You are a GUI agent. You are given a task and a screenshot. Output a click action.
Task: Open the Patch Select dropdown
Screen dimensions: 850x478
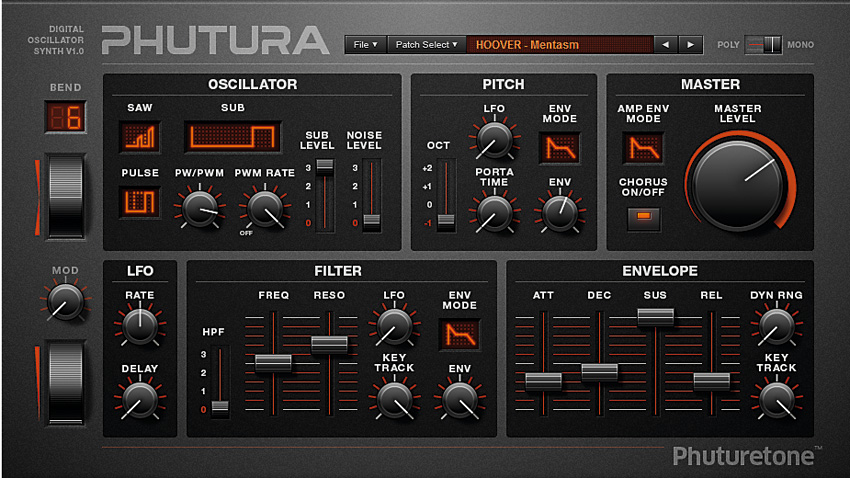point(427,45)
